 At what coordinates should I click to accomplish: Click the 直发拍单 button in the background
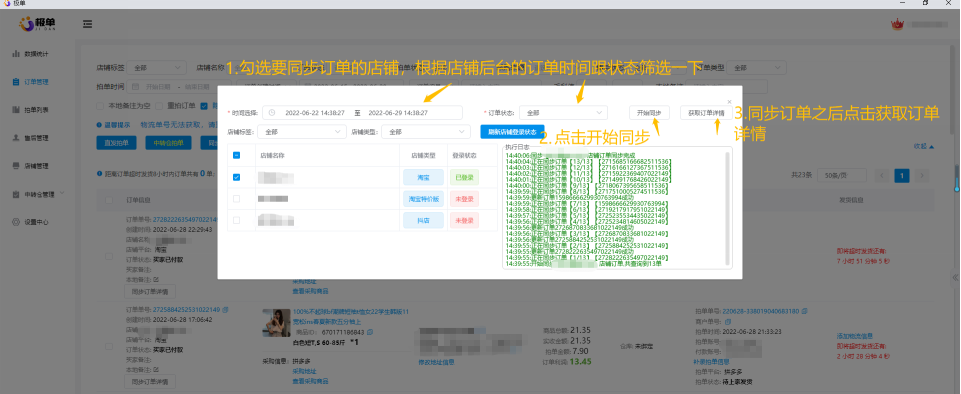(x=116, y=143)
